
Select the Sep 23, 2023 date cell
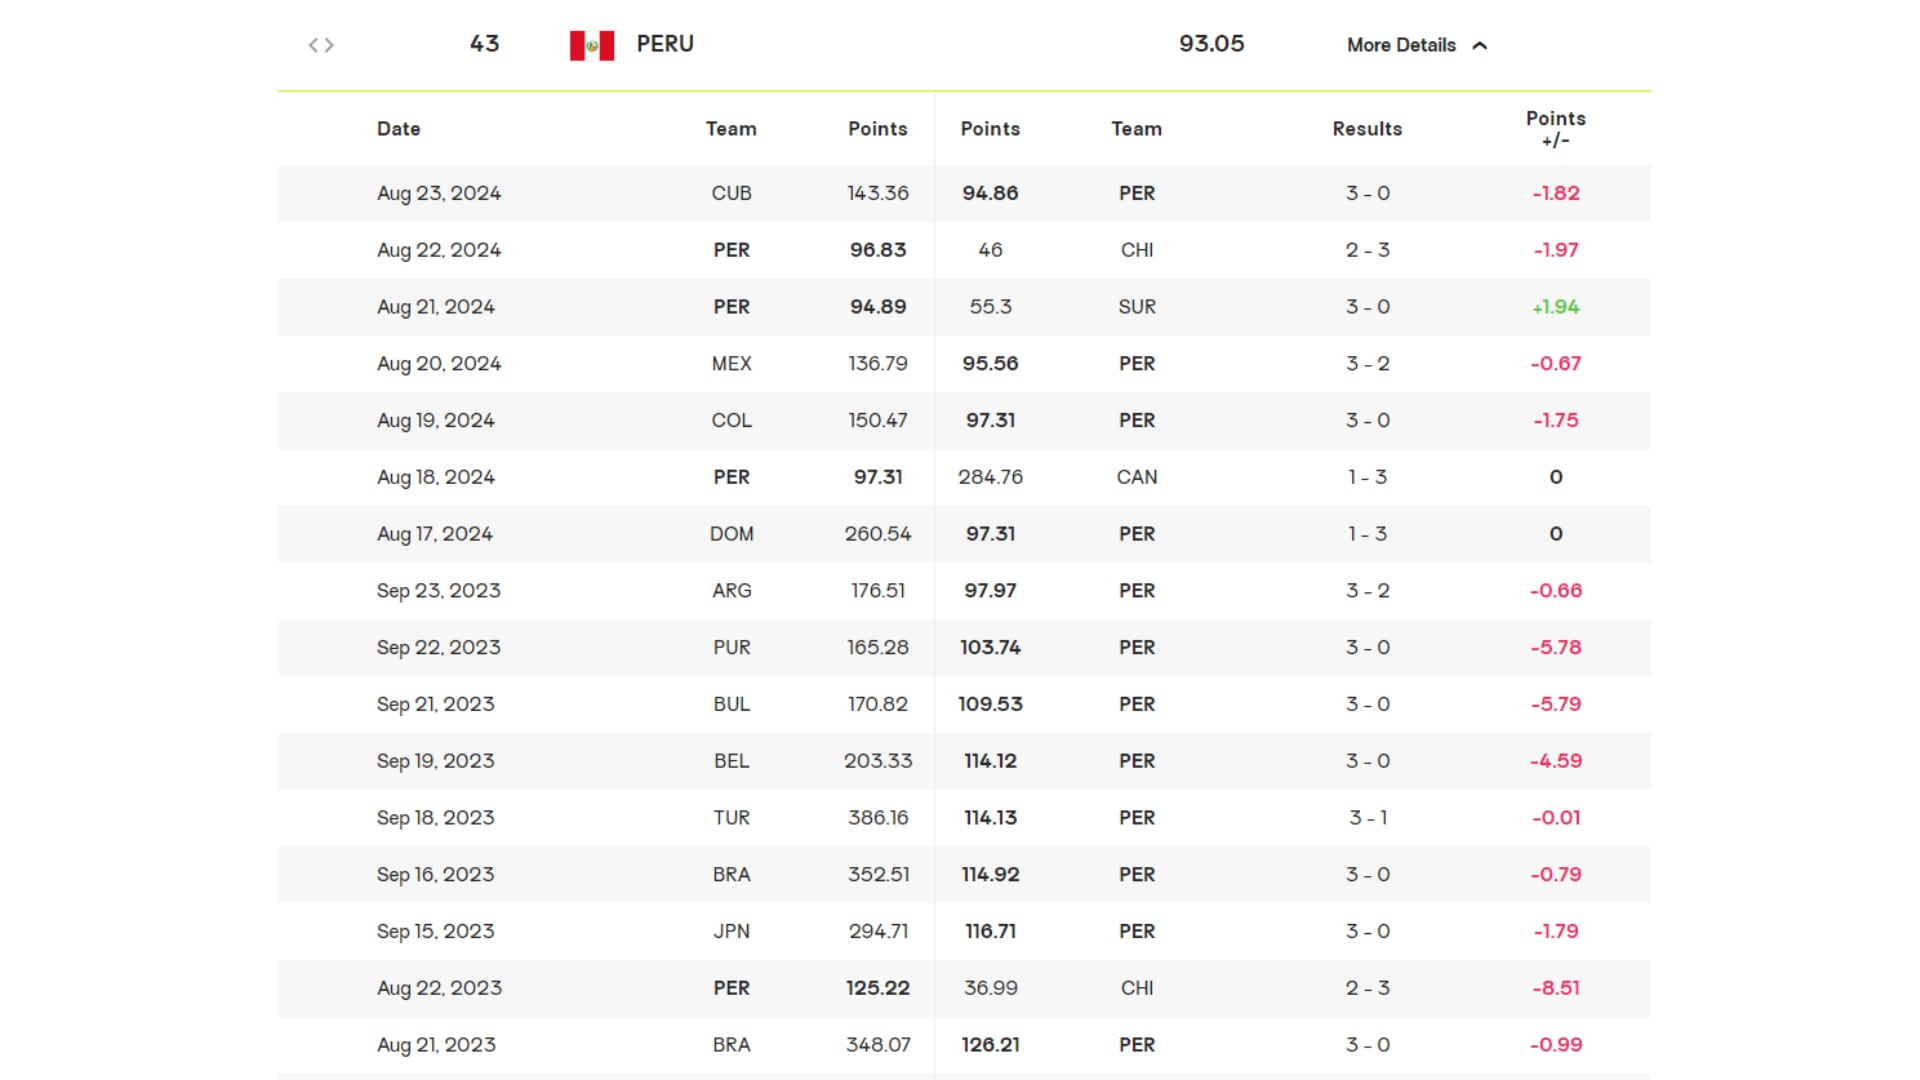439,591
